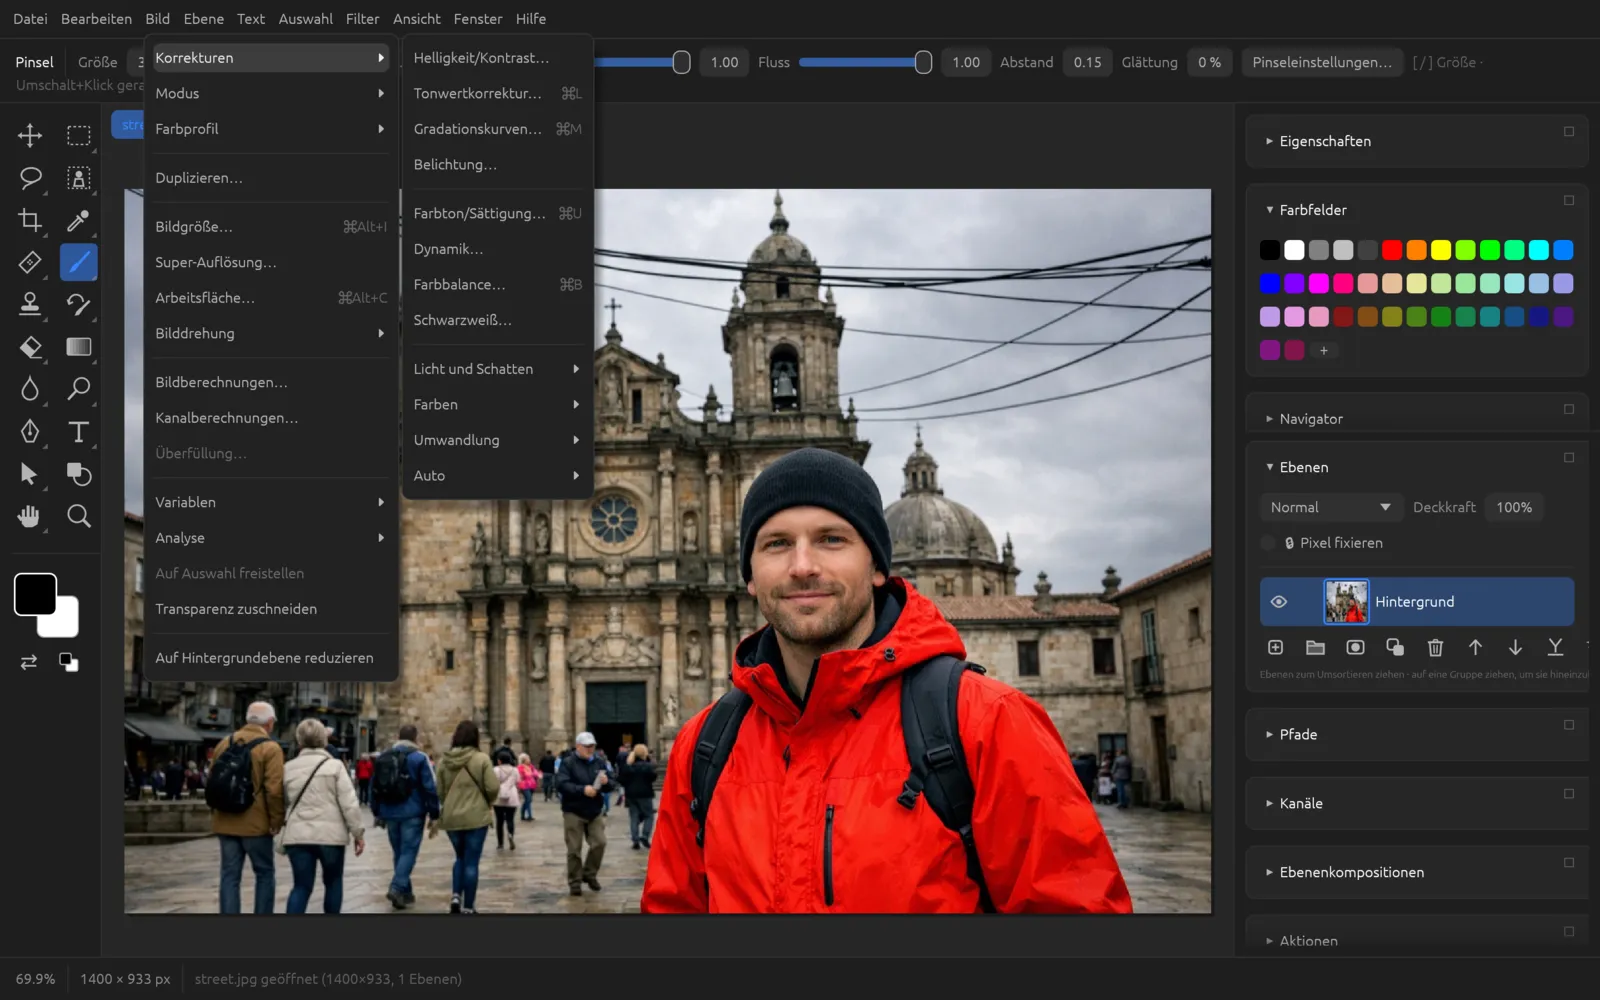Pick the red color swatch

pyautogui.click(x=1392, y=250)
